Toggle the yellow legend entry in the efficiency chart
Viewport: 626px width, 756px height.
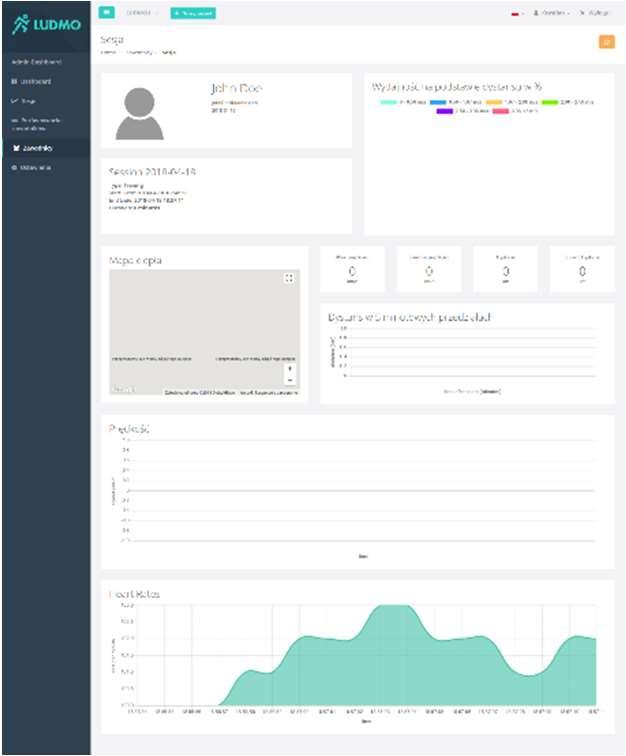[512, 102]
